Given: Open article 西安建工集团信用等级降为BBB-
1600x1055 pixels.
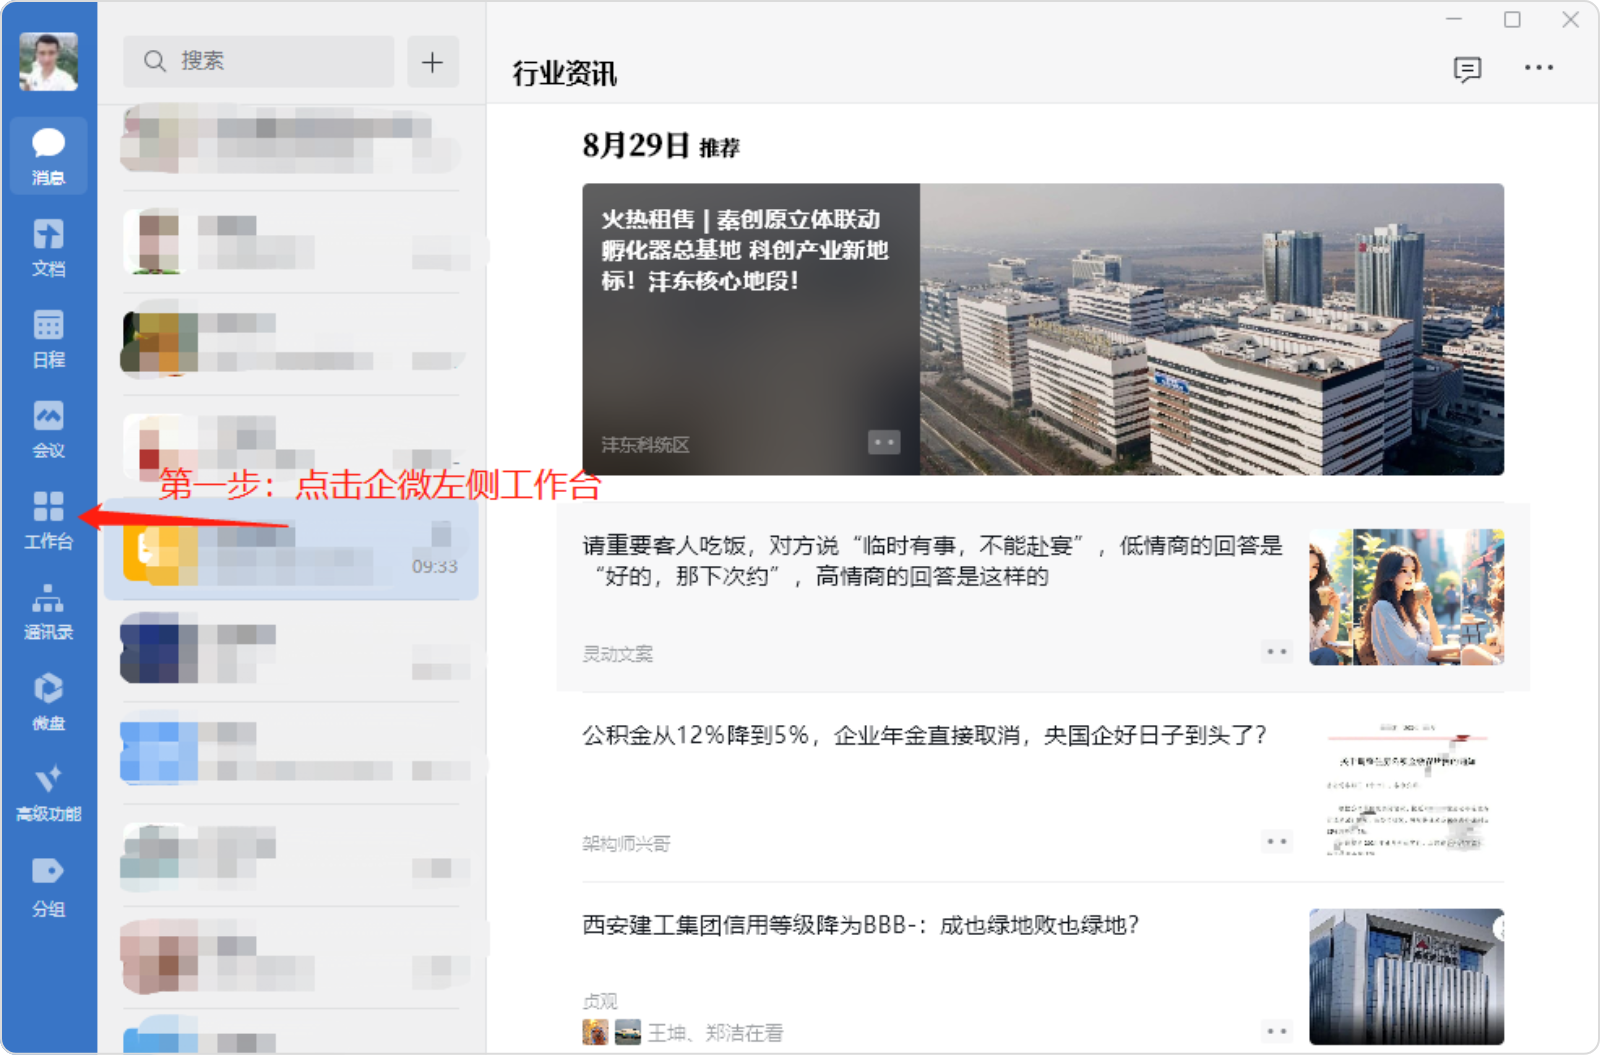Looking at the screenshot, I should click(x=860, y=926).
